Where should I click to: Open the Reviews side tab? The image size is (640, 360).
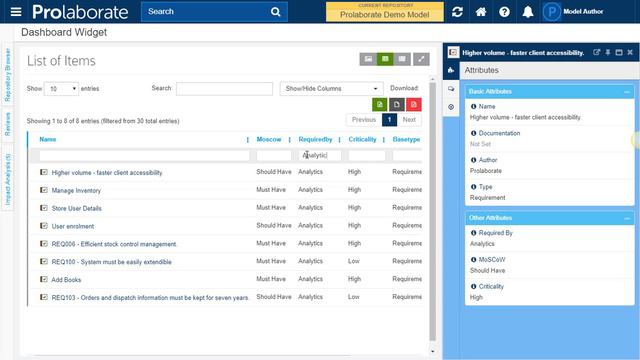[7, 124]
